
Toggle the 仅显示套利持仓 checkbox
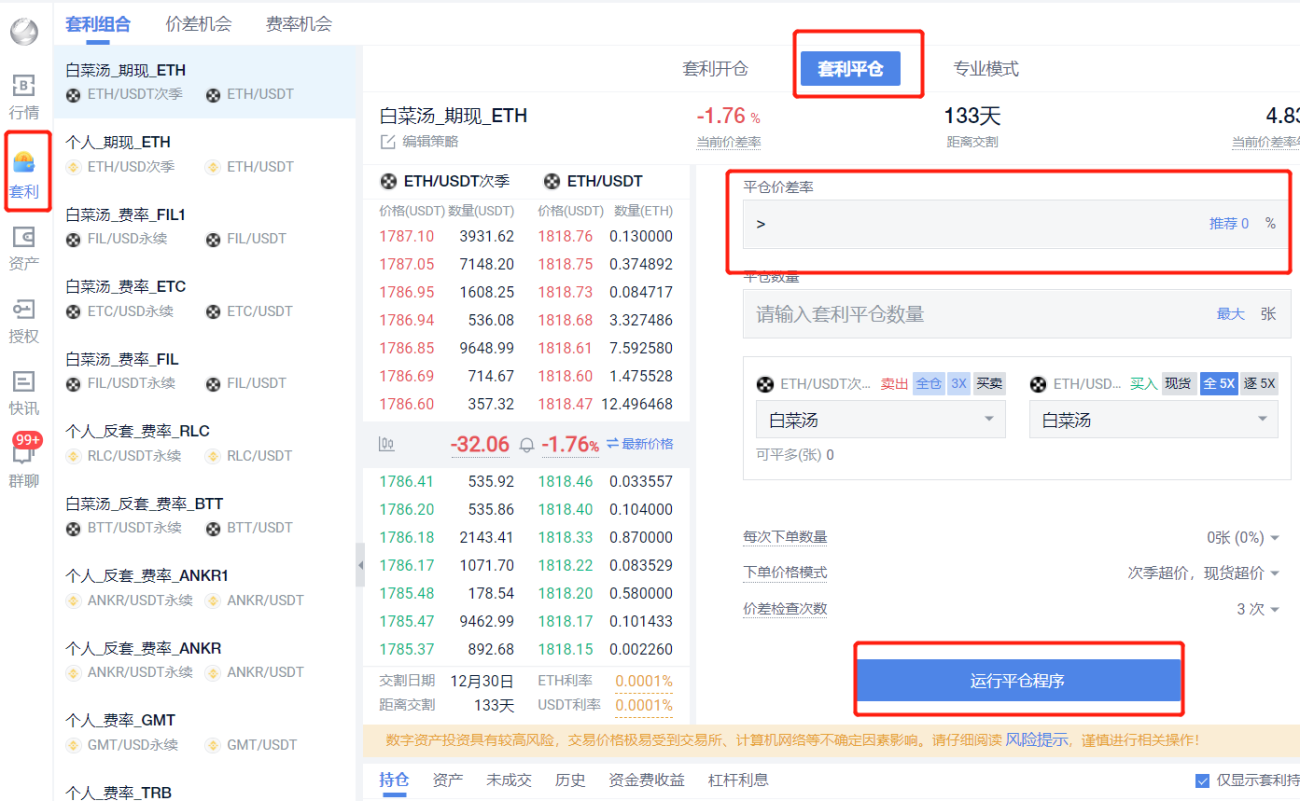pyautogui.click(x=1203, y=781)
